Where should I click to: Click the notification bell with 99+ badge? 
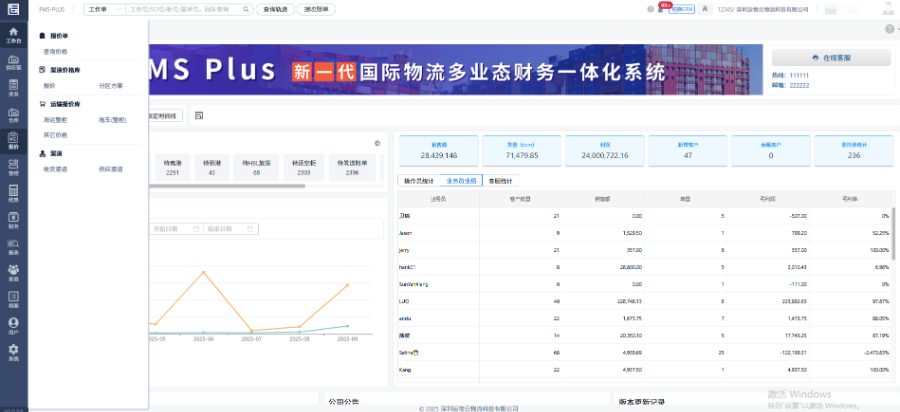659,9
